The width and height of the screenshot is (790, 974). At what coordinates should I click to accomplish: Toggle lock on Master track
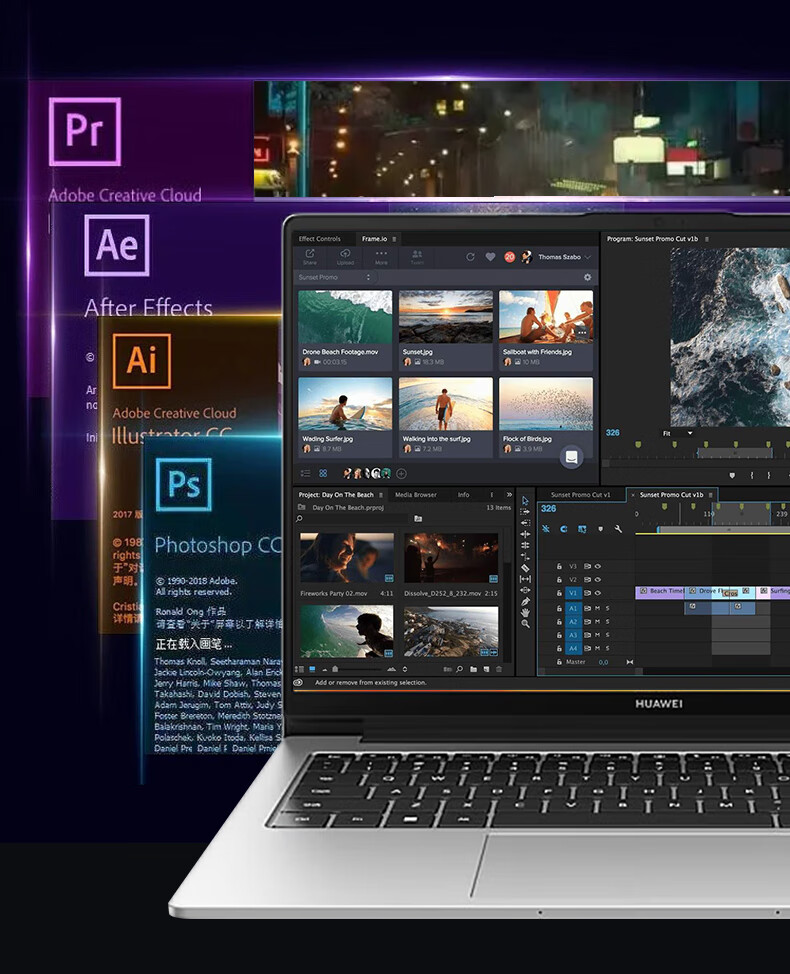(559, 662)
